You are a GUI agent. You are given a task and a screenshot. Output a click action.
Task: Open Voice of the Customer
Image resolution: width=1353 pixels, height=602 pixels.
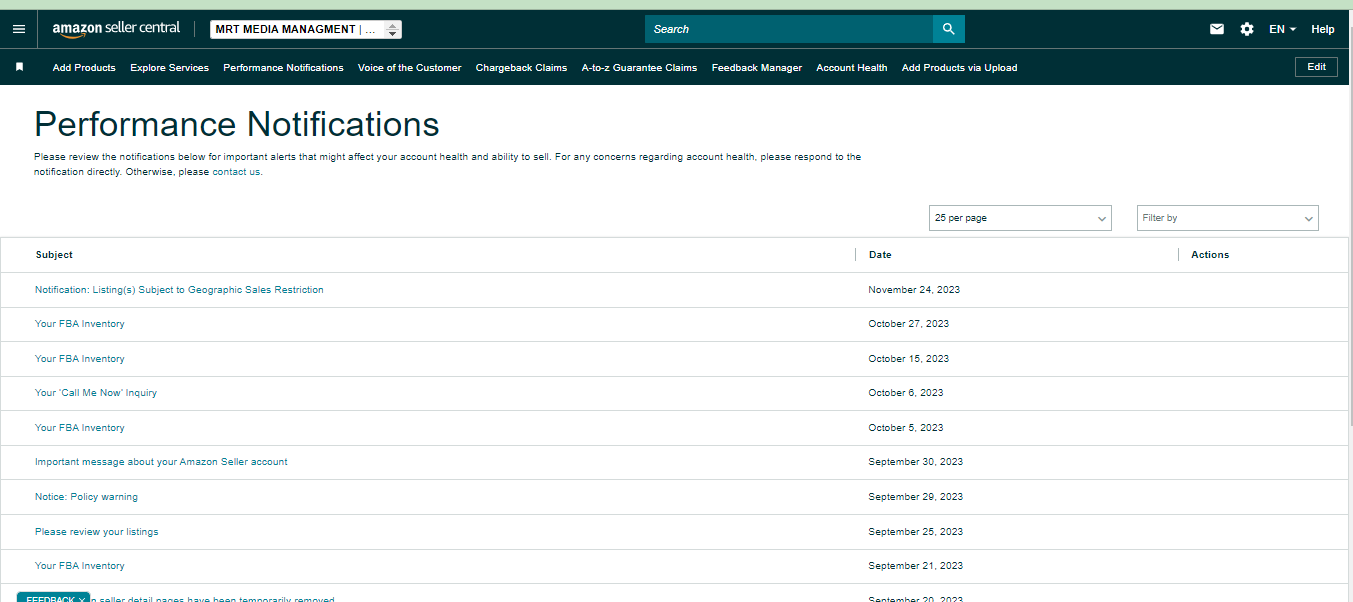pos(410,68)
